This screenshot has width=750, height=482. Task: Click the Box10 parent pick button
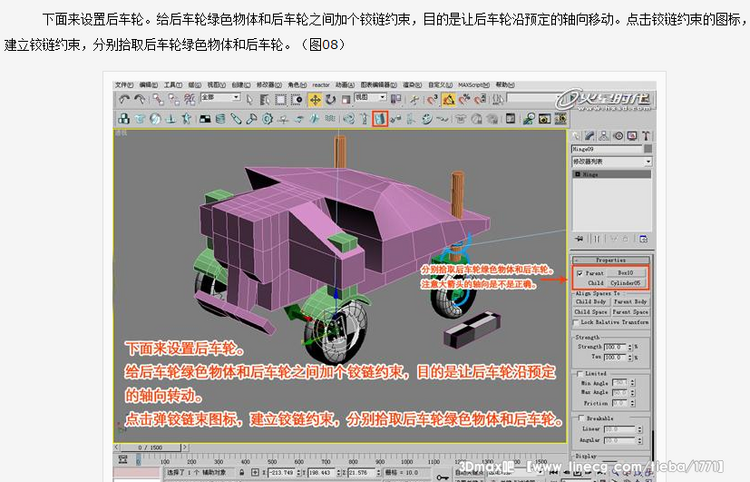pos(625,273)
